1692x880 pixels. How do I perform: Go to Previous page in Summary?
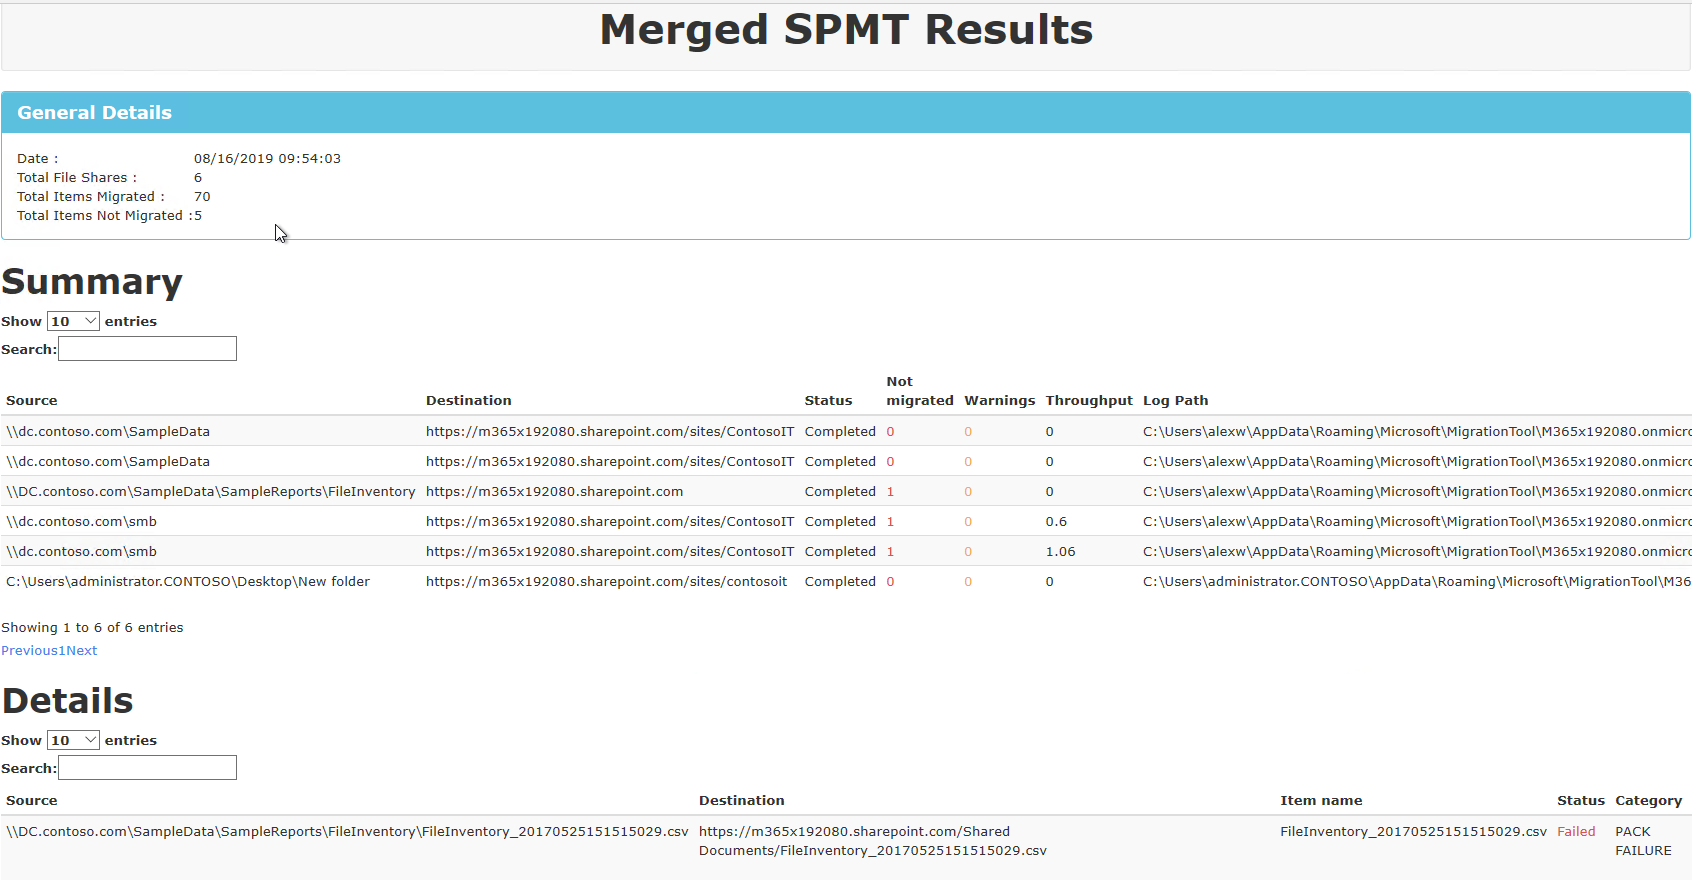29,651
